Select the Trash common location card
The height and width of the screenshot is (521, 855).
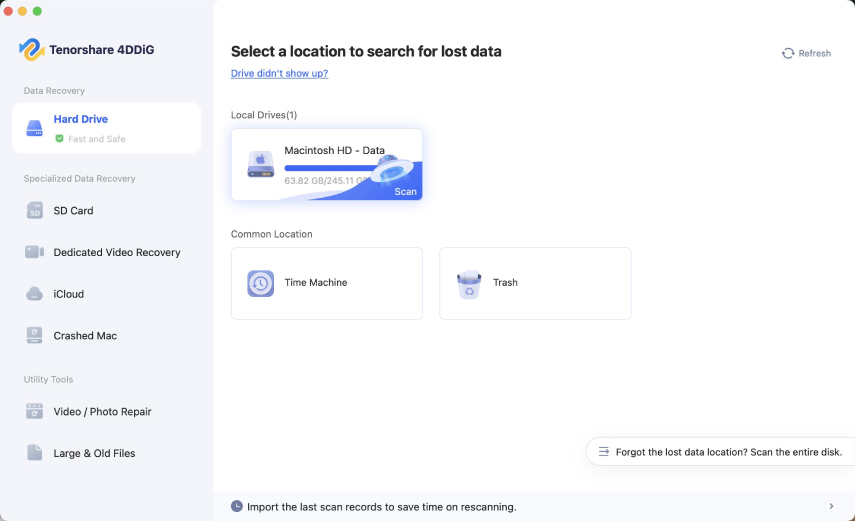point(535,283)
